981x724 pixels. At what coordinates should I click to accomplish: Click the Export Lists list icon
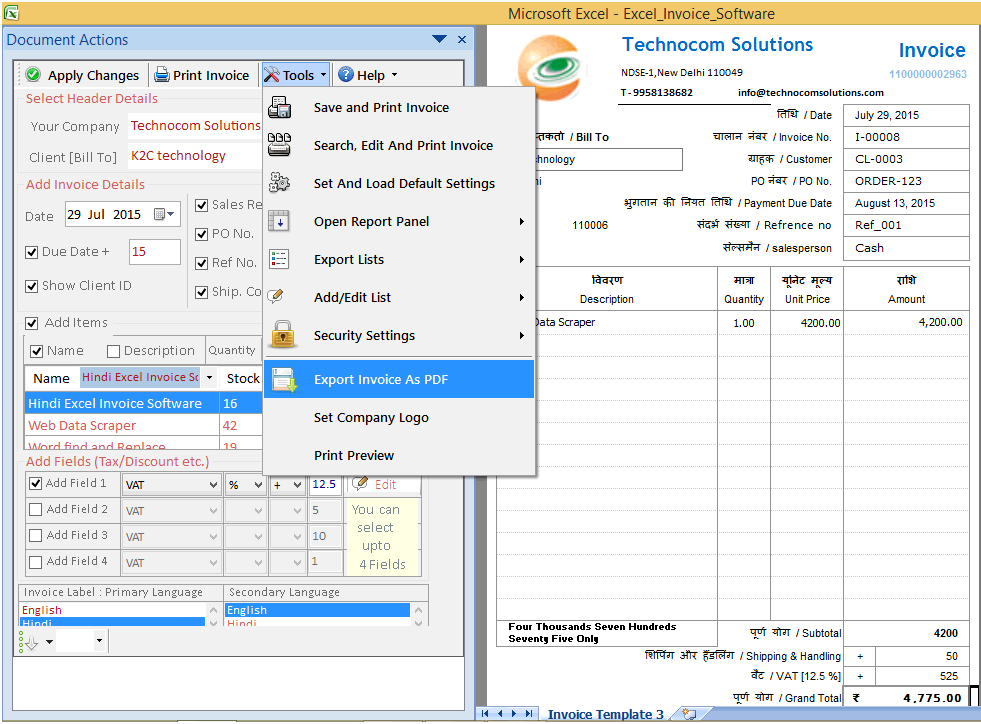click(x=281, y=259)
